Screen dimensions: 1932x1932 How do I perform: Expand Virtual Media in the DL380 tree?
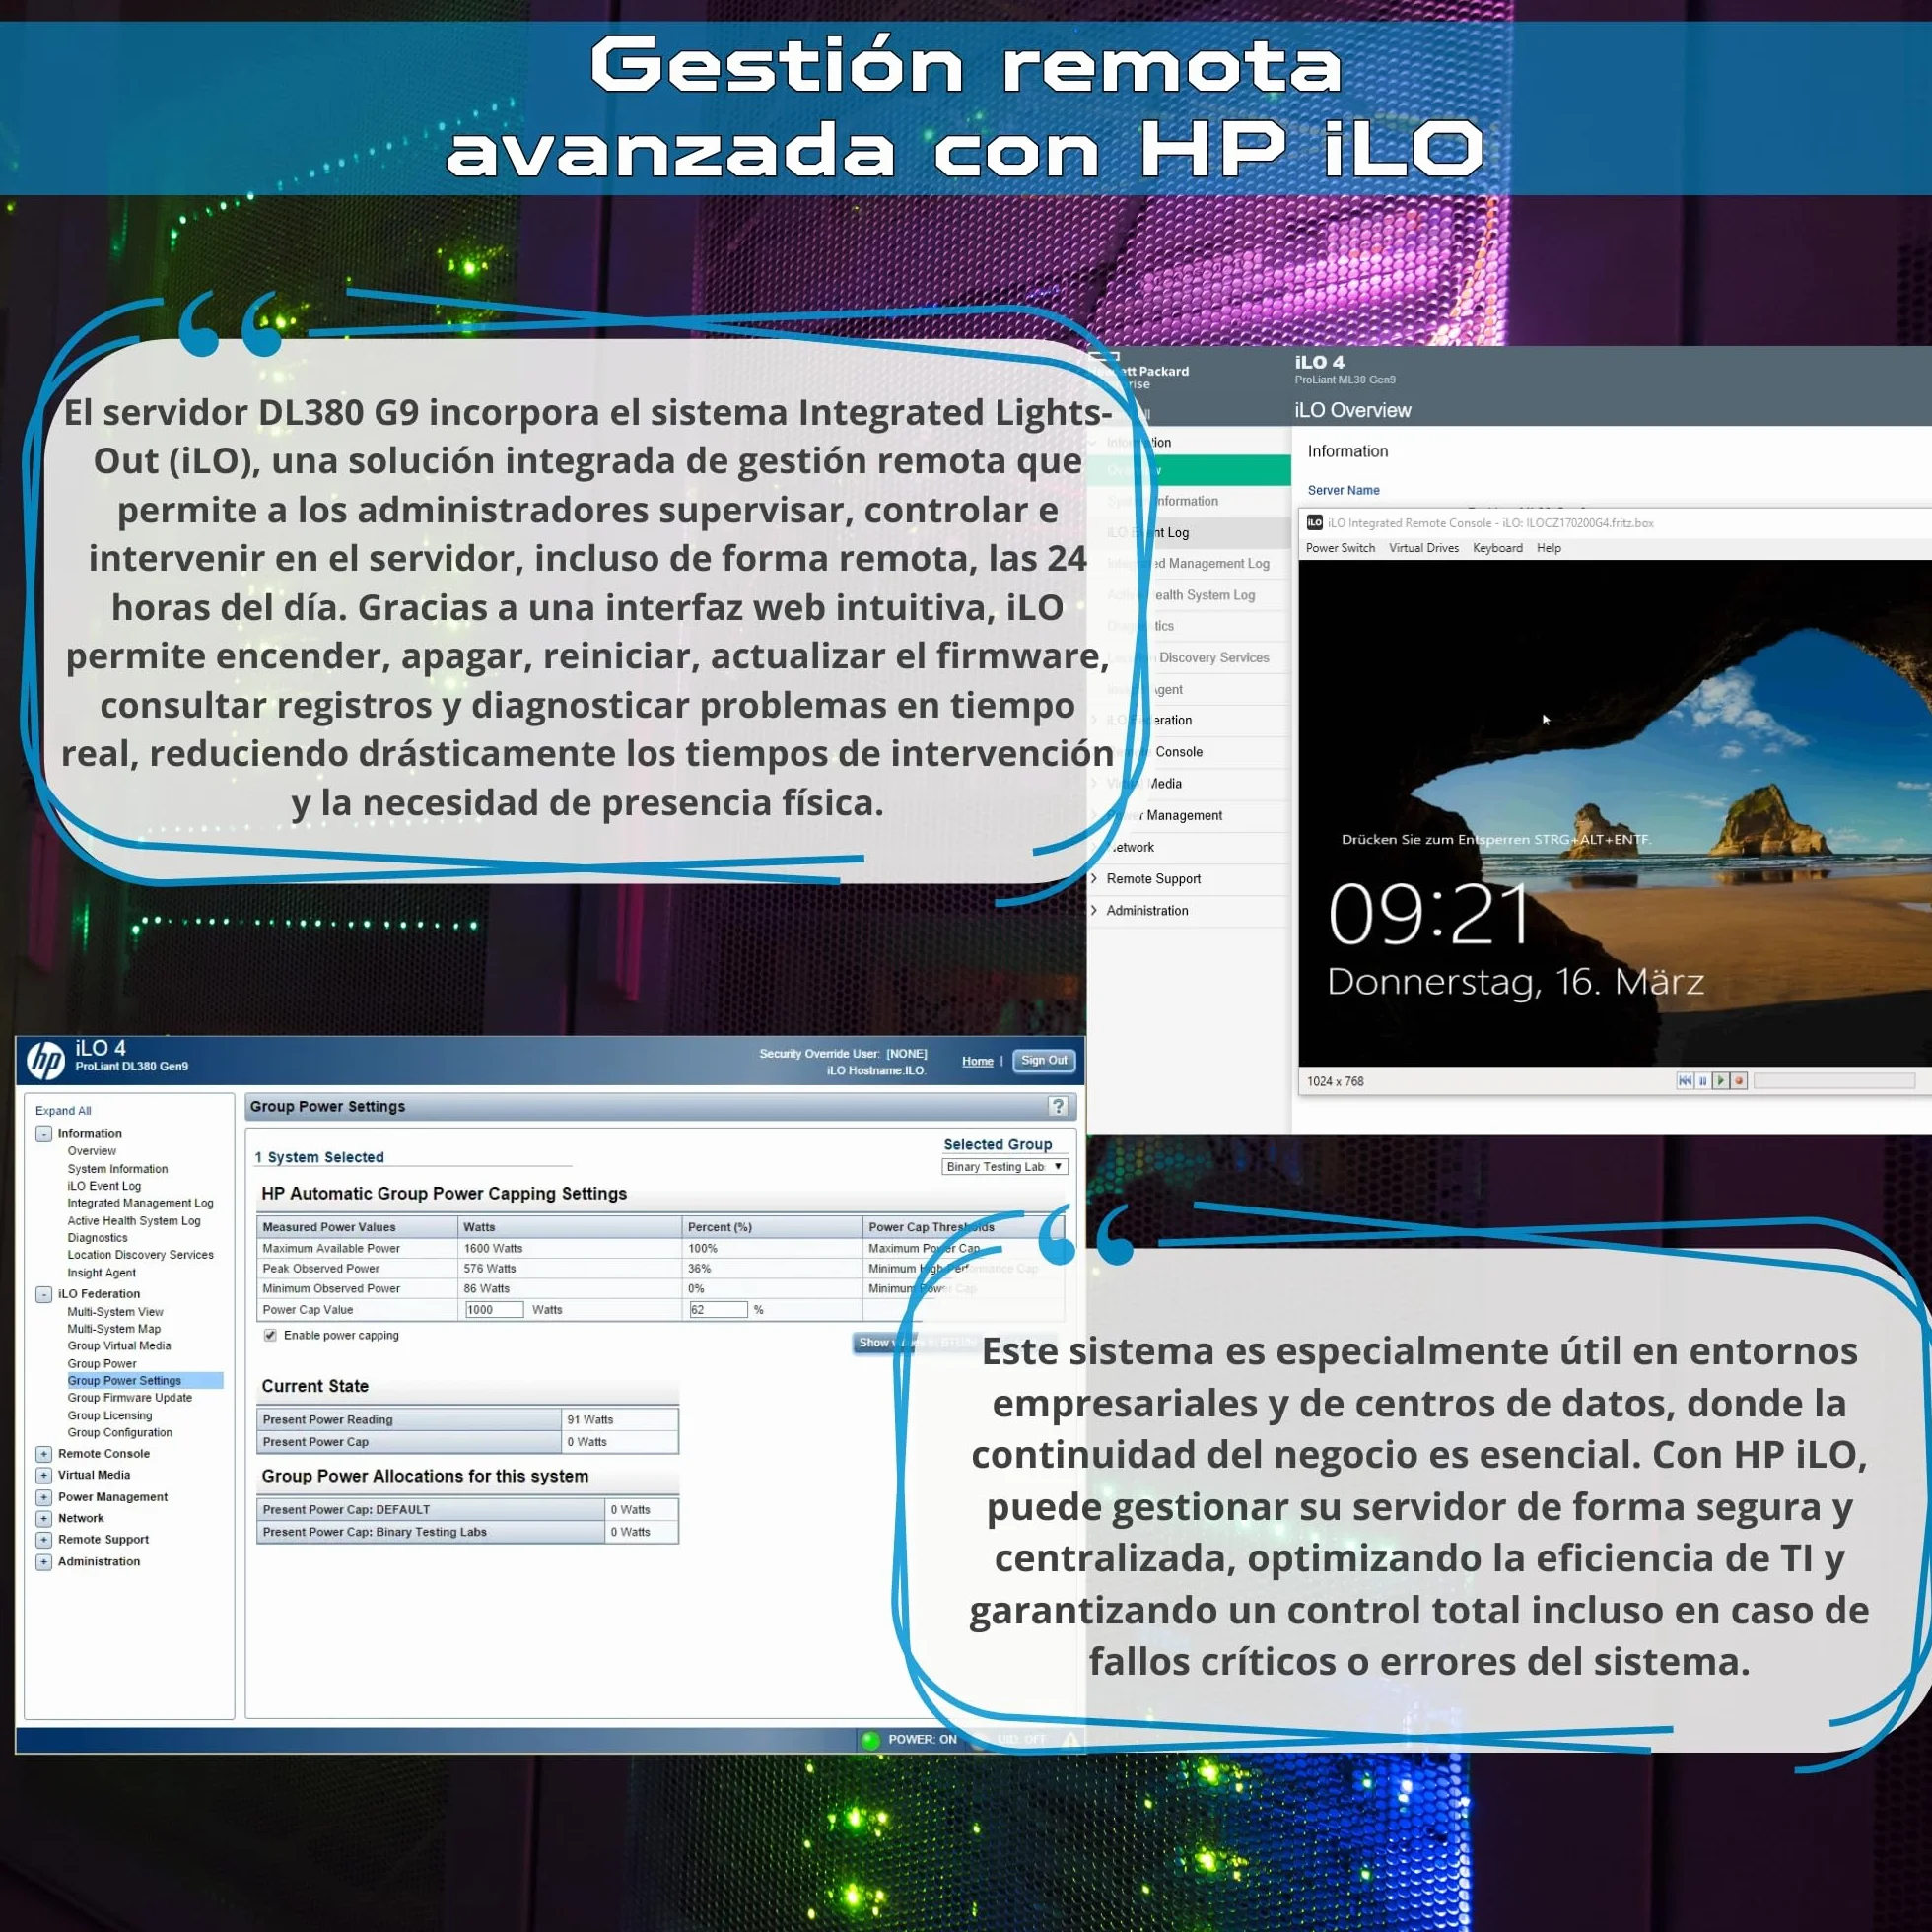pos(44,1475)
